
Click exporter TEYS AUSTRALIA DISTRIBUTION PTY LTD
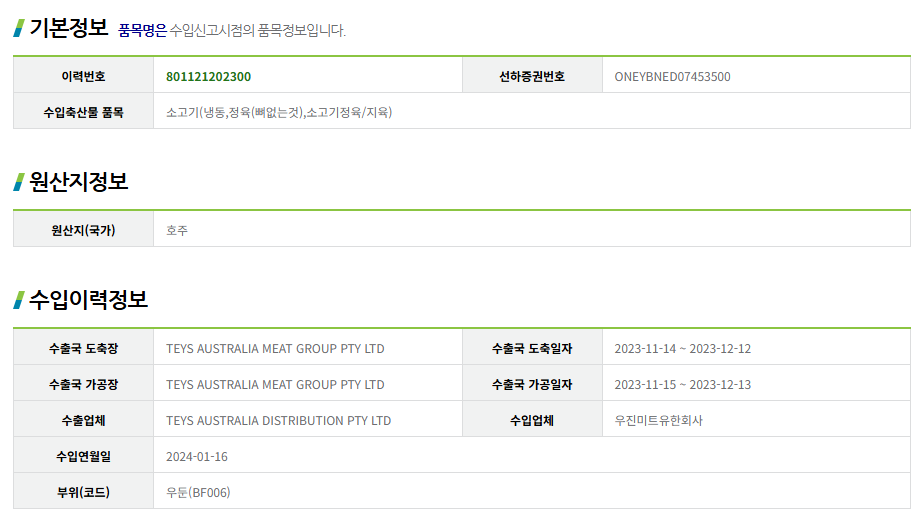(x=278, y=421)
